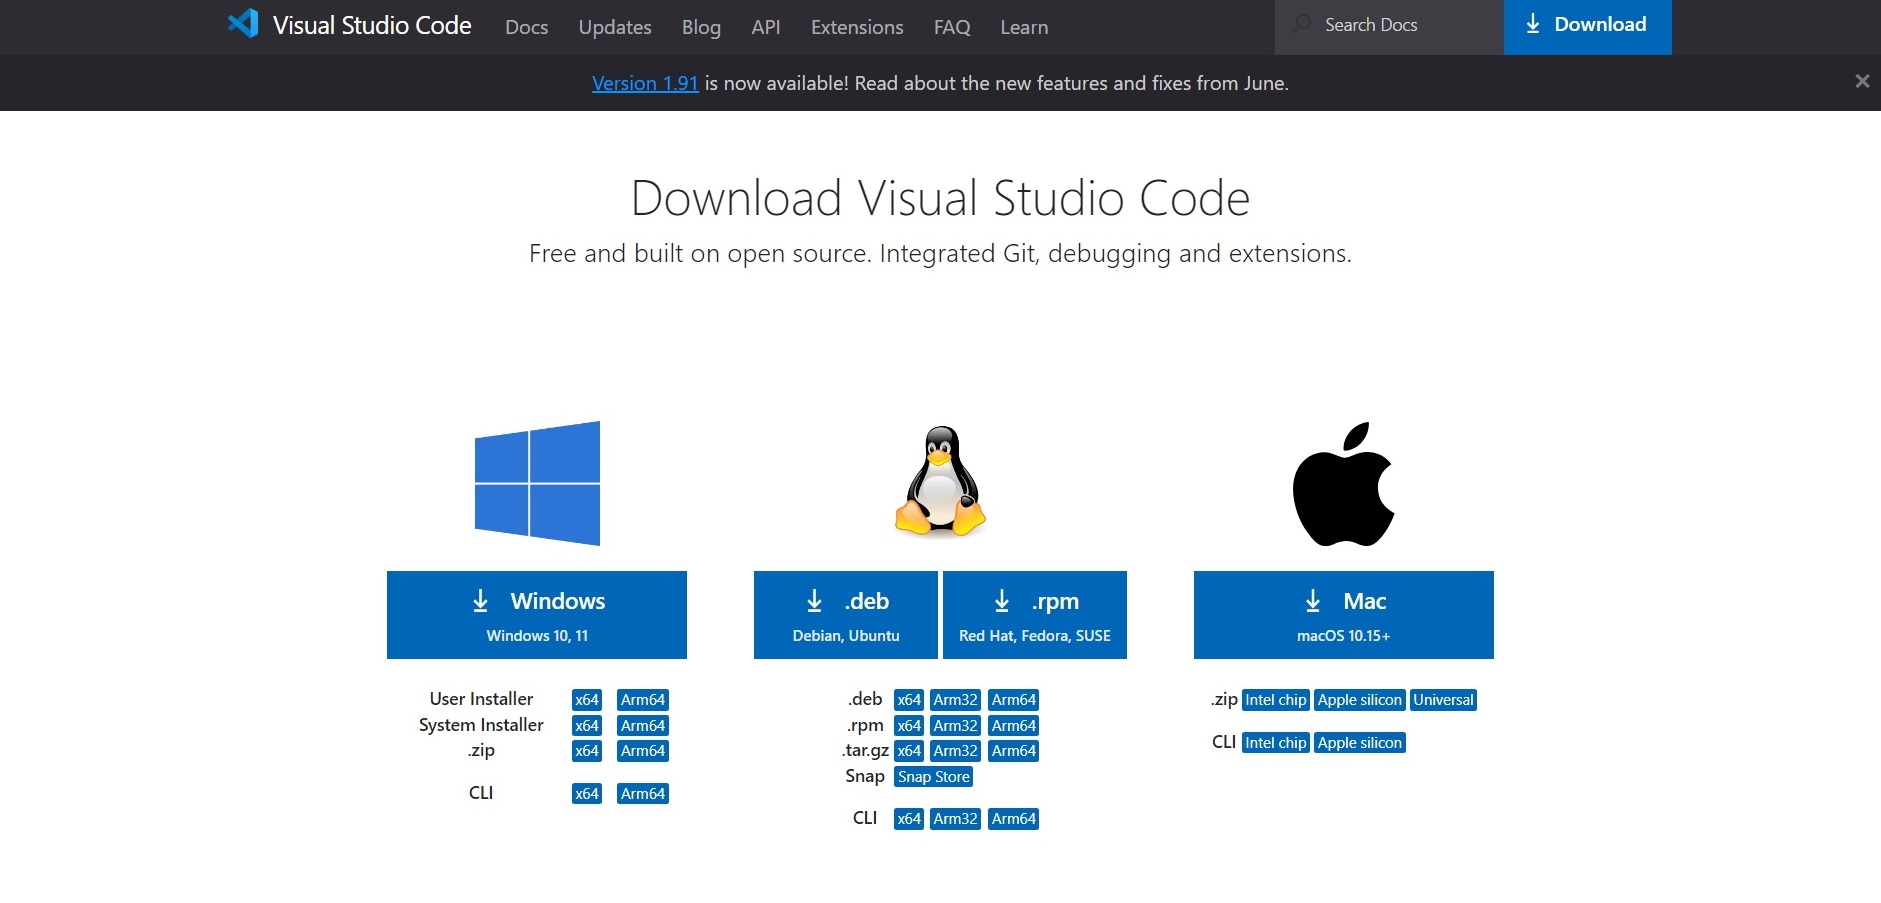Download Windows .zip x64
This screenshot has width=1881, height=903.
pos(587,751)
